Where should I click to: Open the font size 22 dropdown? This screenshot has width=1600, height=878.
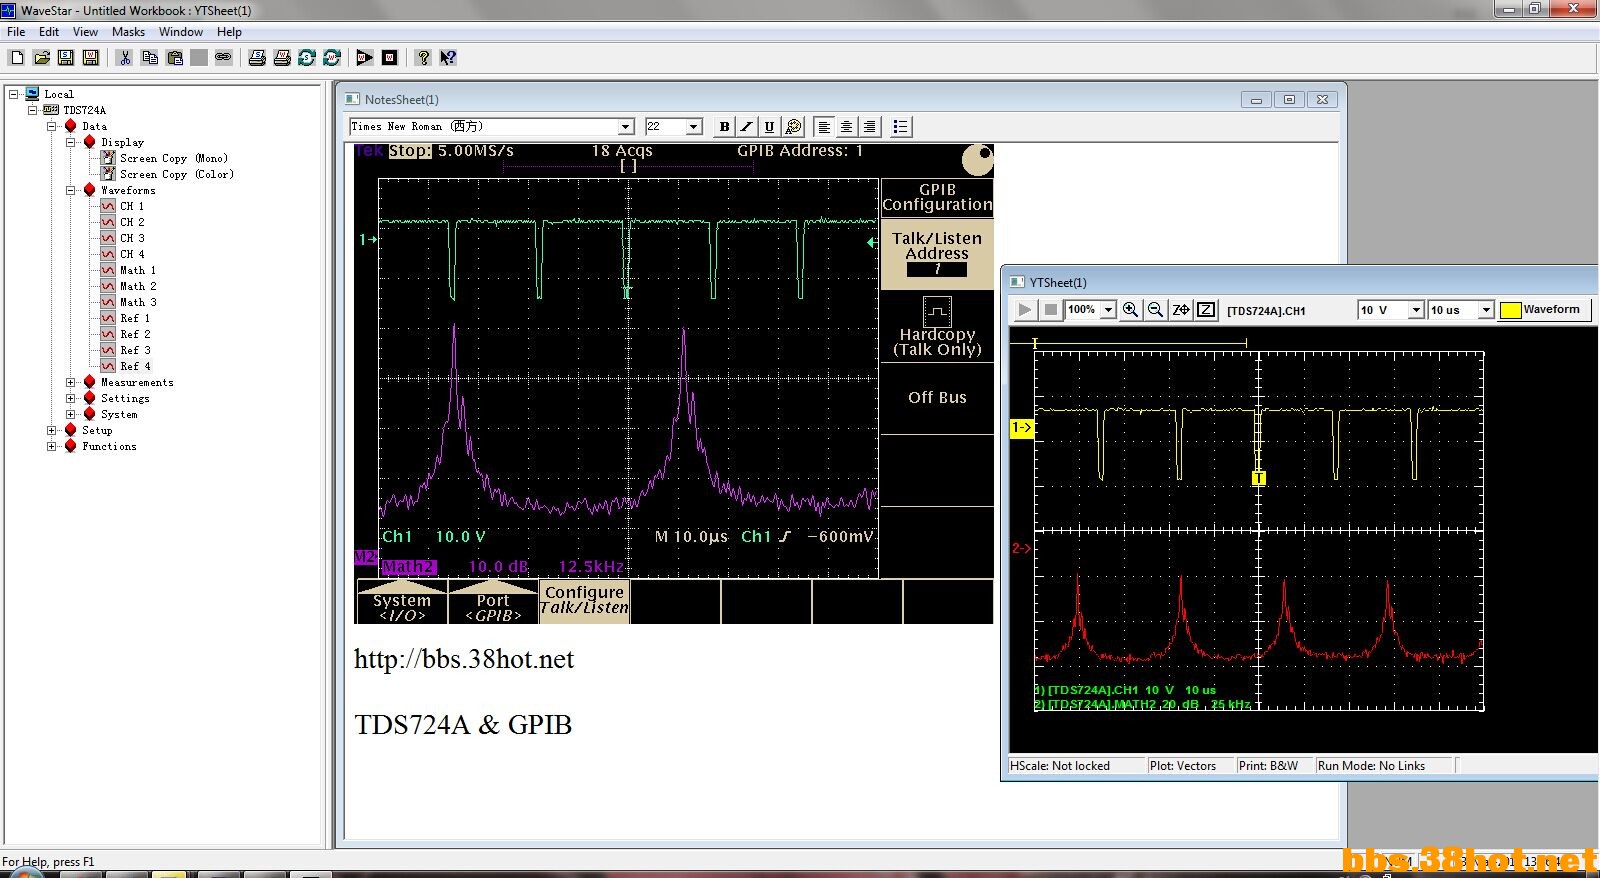[694, 127]
